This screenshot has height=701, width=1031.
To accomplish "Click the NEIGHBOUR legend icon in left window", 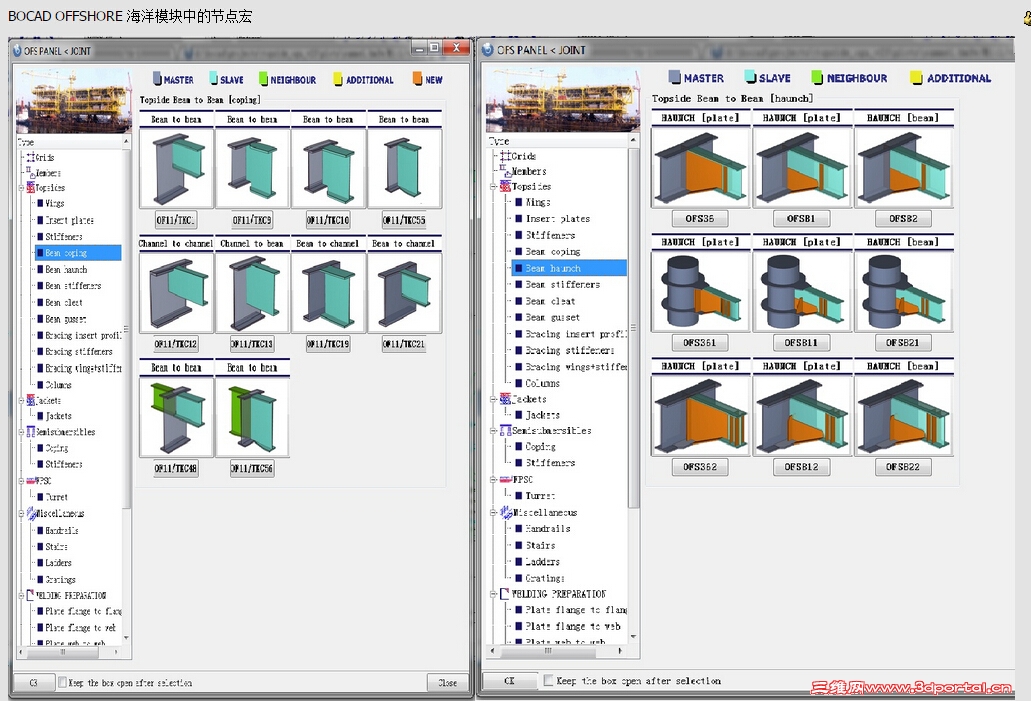I will pyautogui.click(x=264, y=79).
